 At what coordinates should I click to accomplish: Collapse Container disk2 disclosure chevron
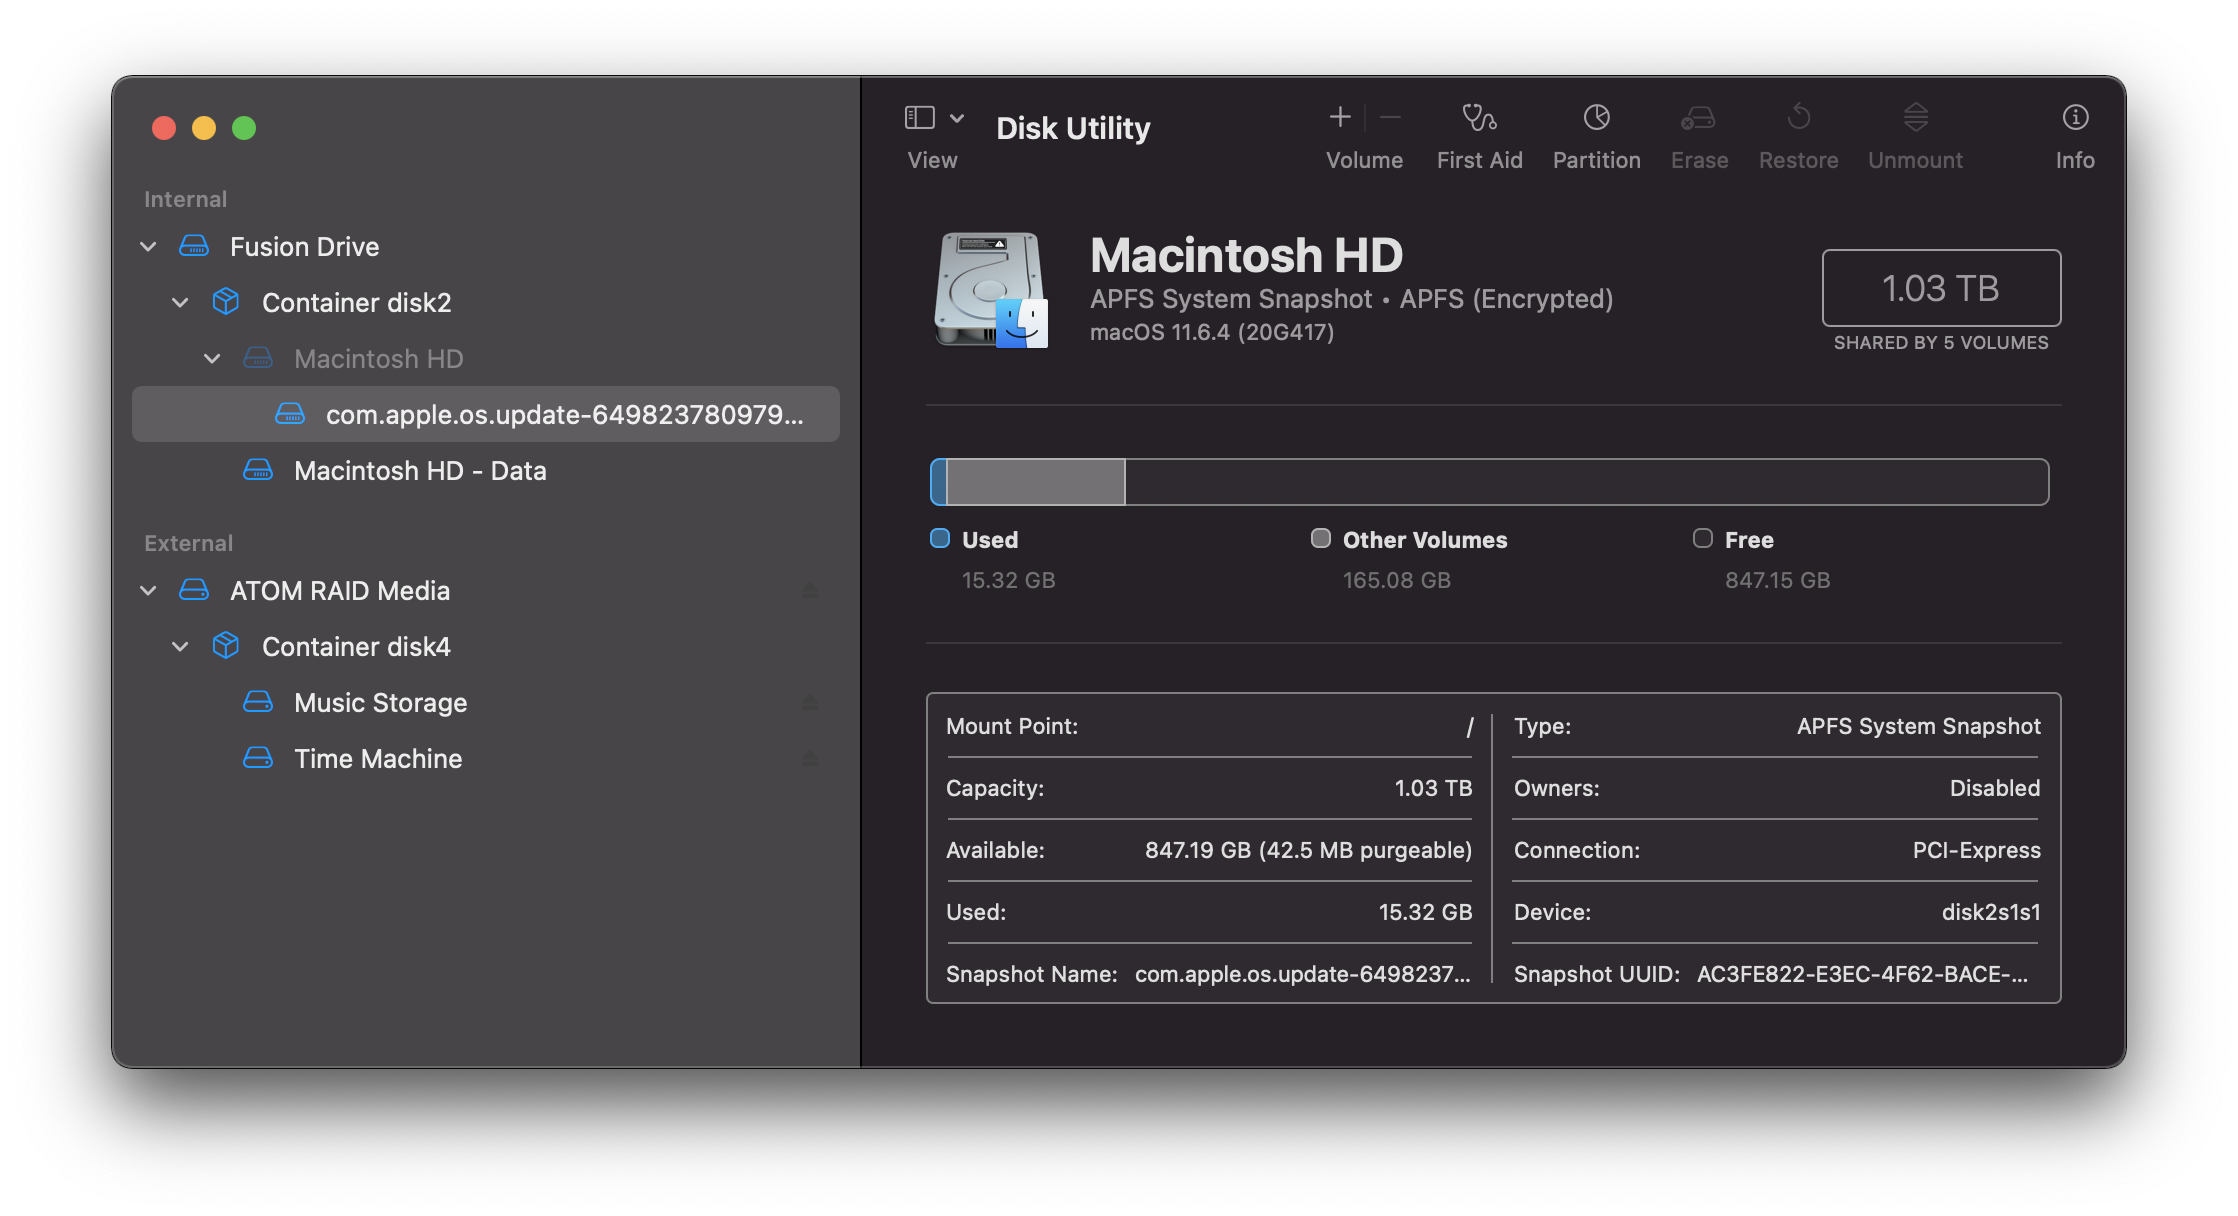pos(180,303)
